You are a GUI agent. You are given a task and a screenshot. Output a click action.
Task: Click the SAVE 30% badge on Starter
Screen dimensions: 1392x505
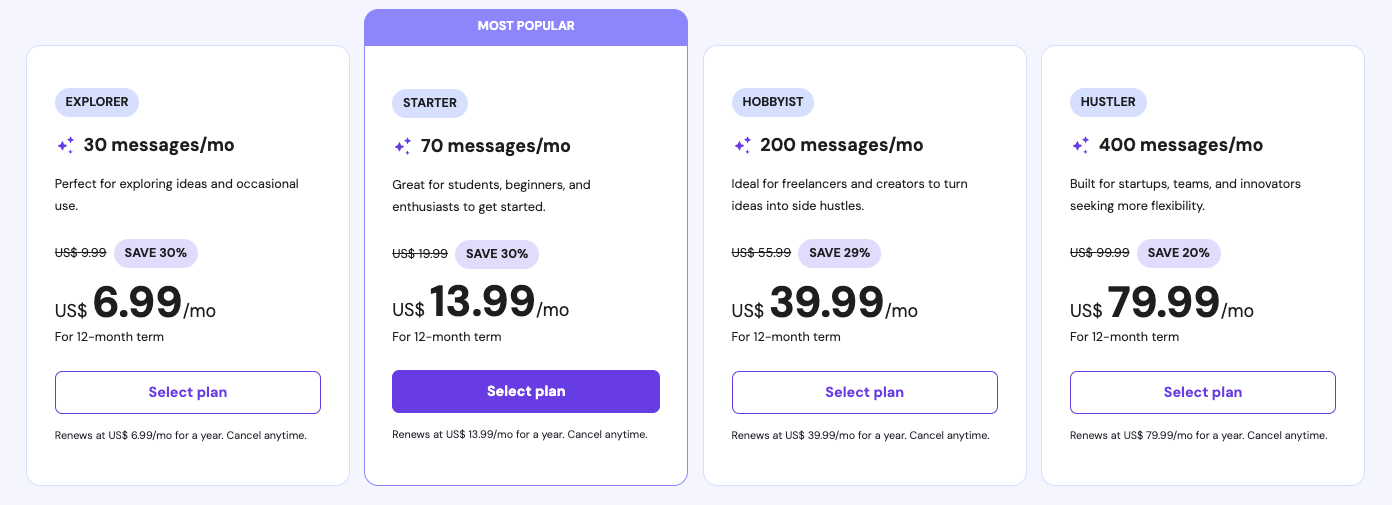click(x=497, y=254)
